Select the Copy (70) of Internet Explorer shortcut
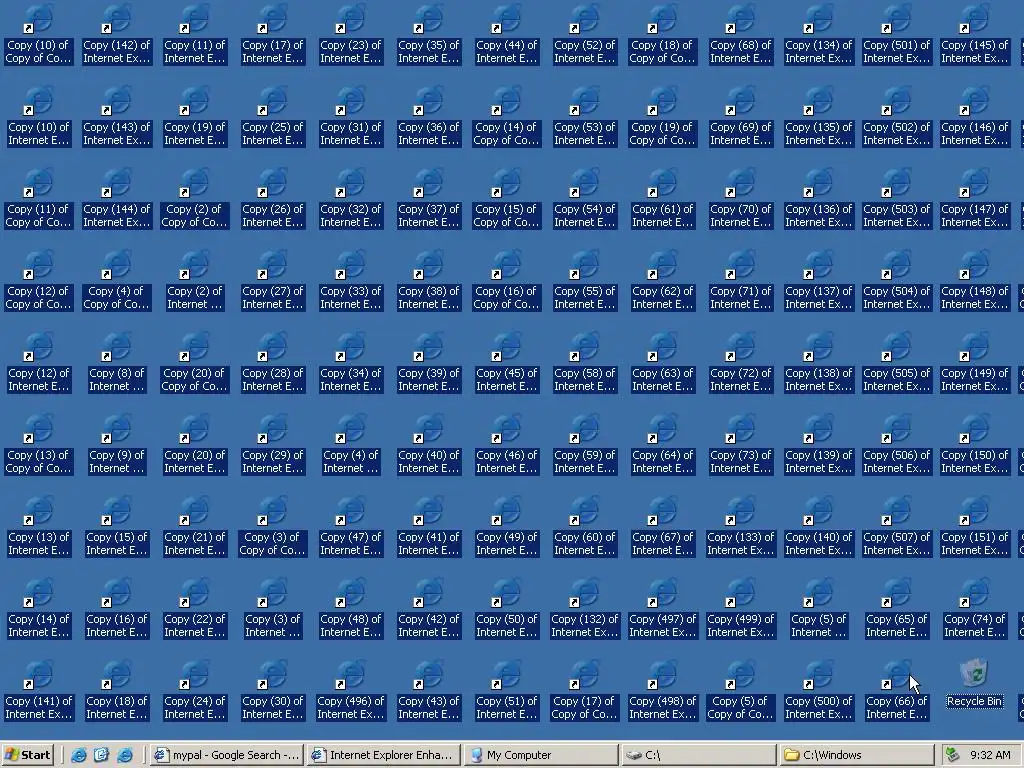1024x768 pixels. 741,198
